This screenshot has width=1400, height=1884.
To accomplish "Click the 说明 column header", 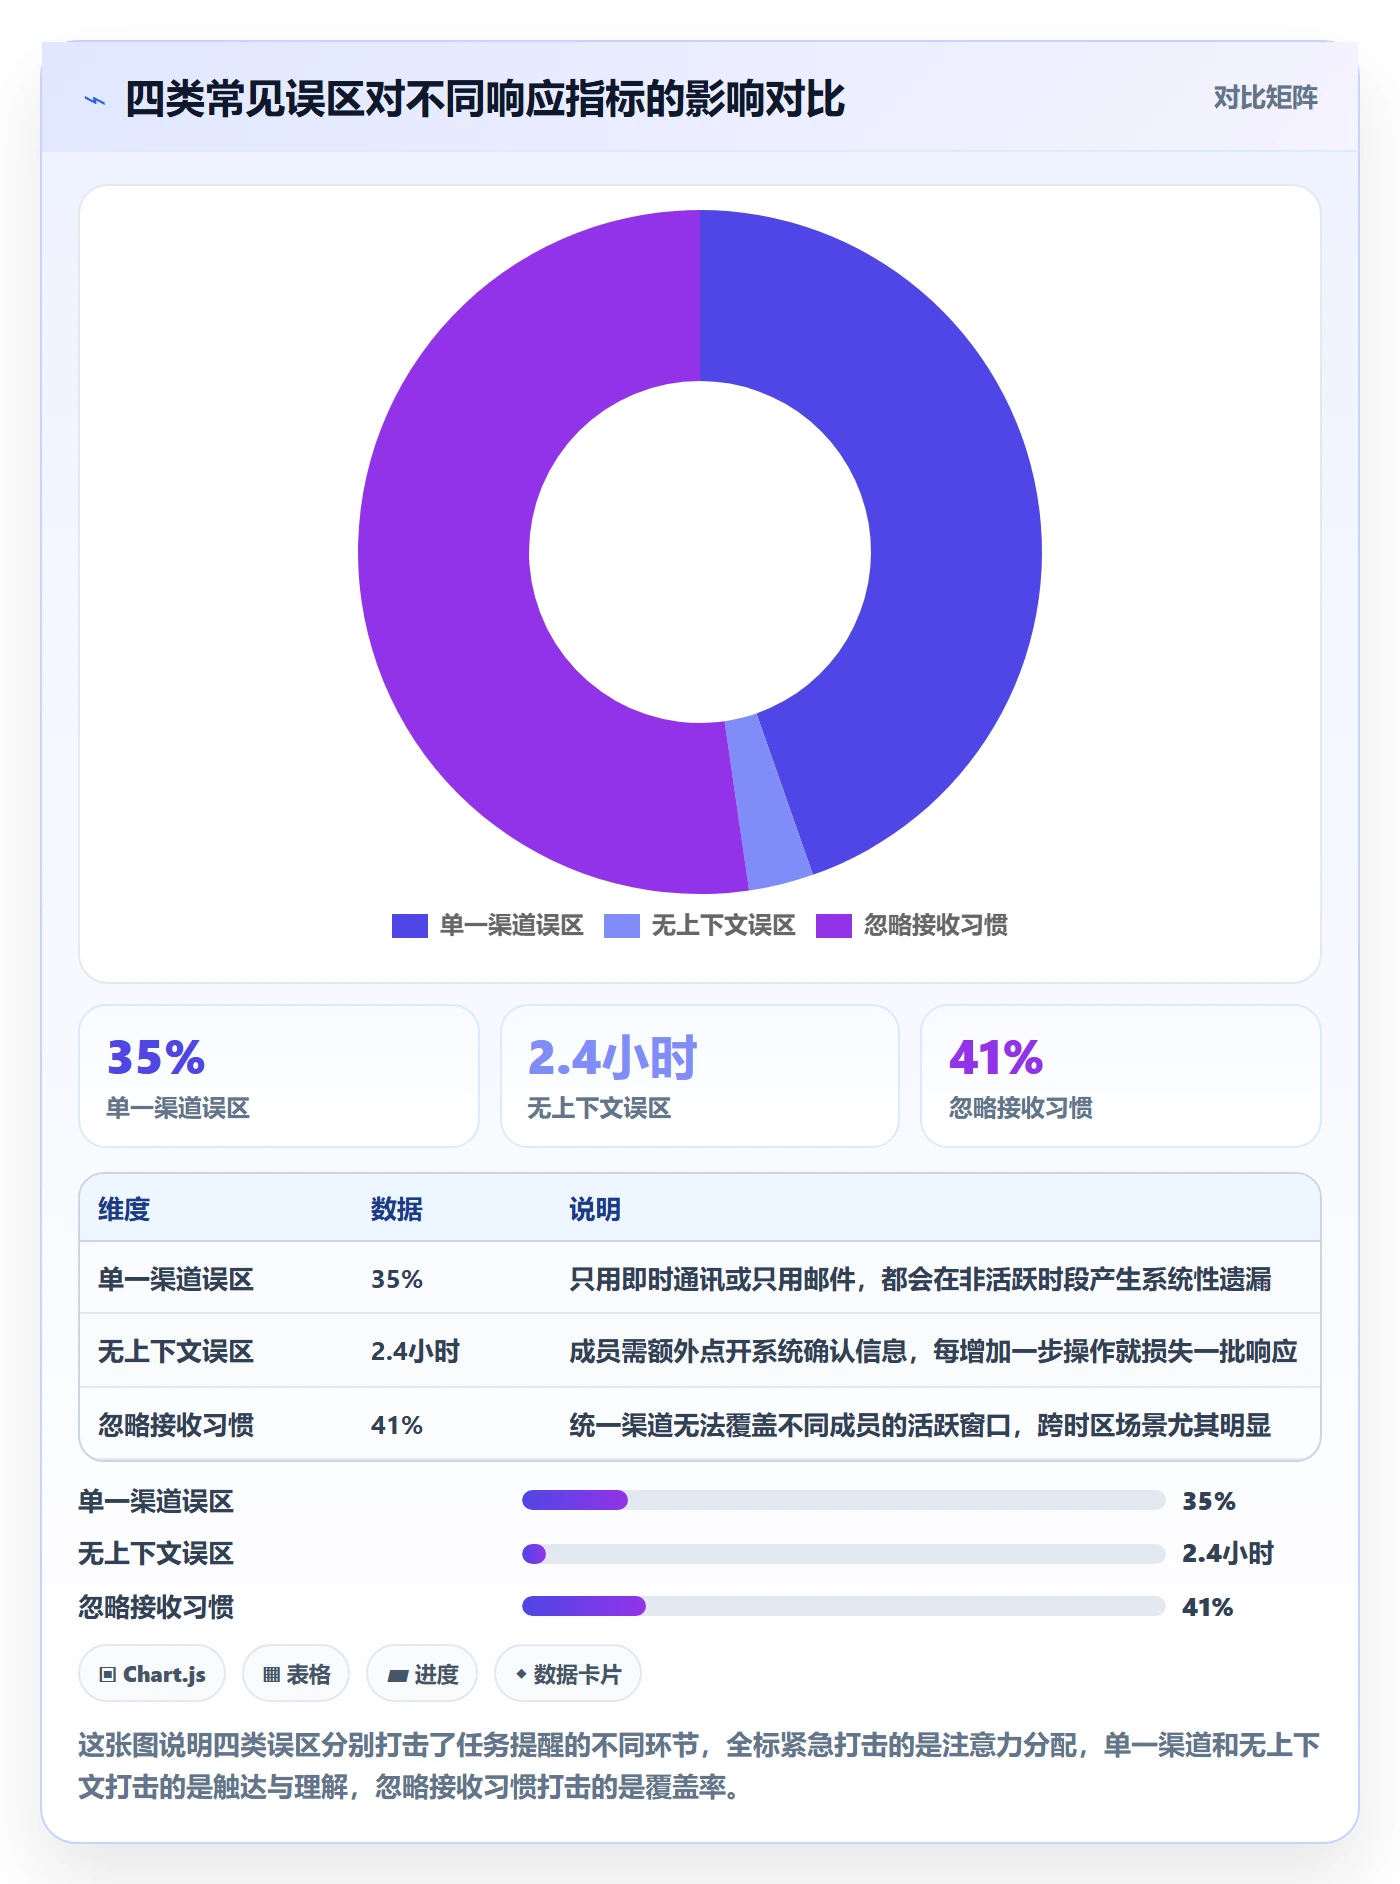I will 595,1209.
